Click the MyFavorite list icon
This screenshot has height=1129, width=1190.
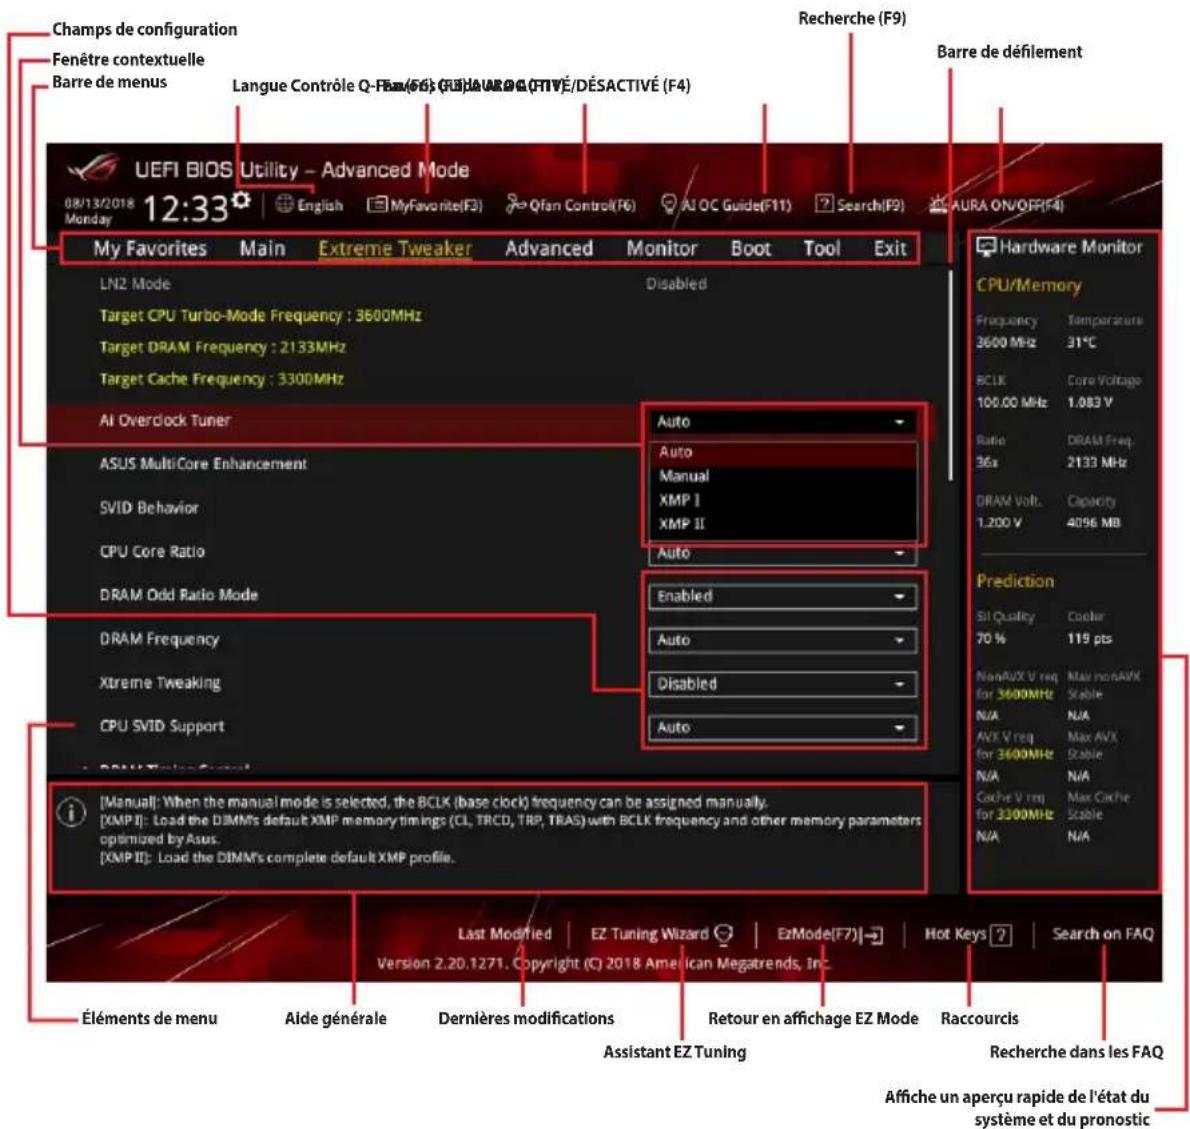click(377, 204)
